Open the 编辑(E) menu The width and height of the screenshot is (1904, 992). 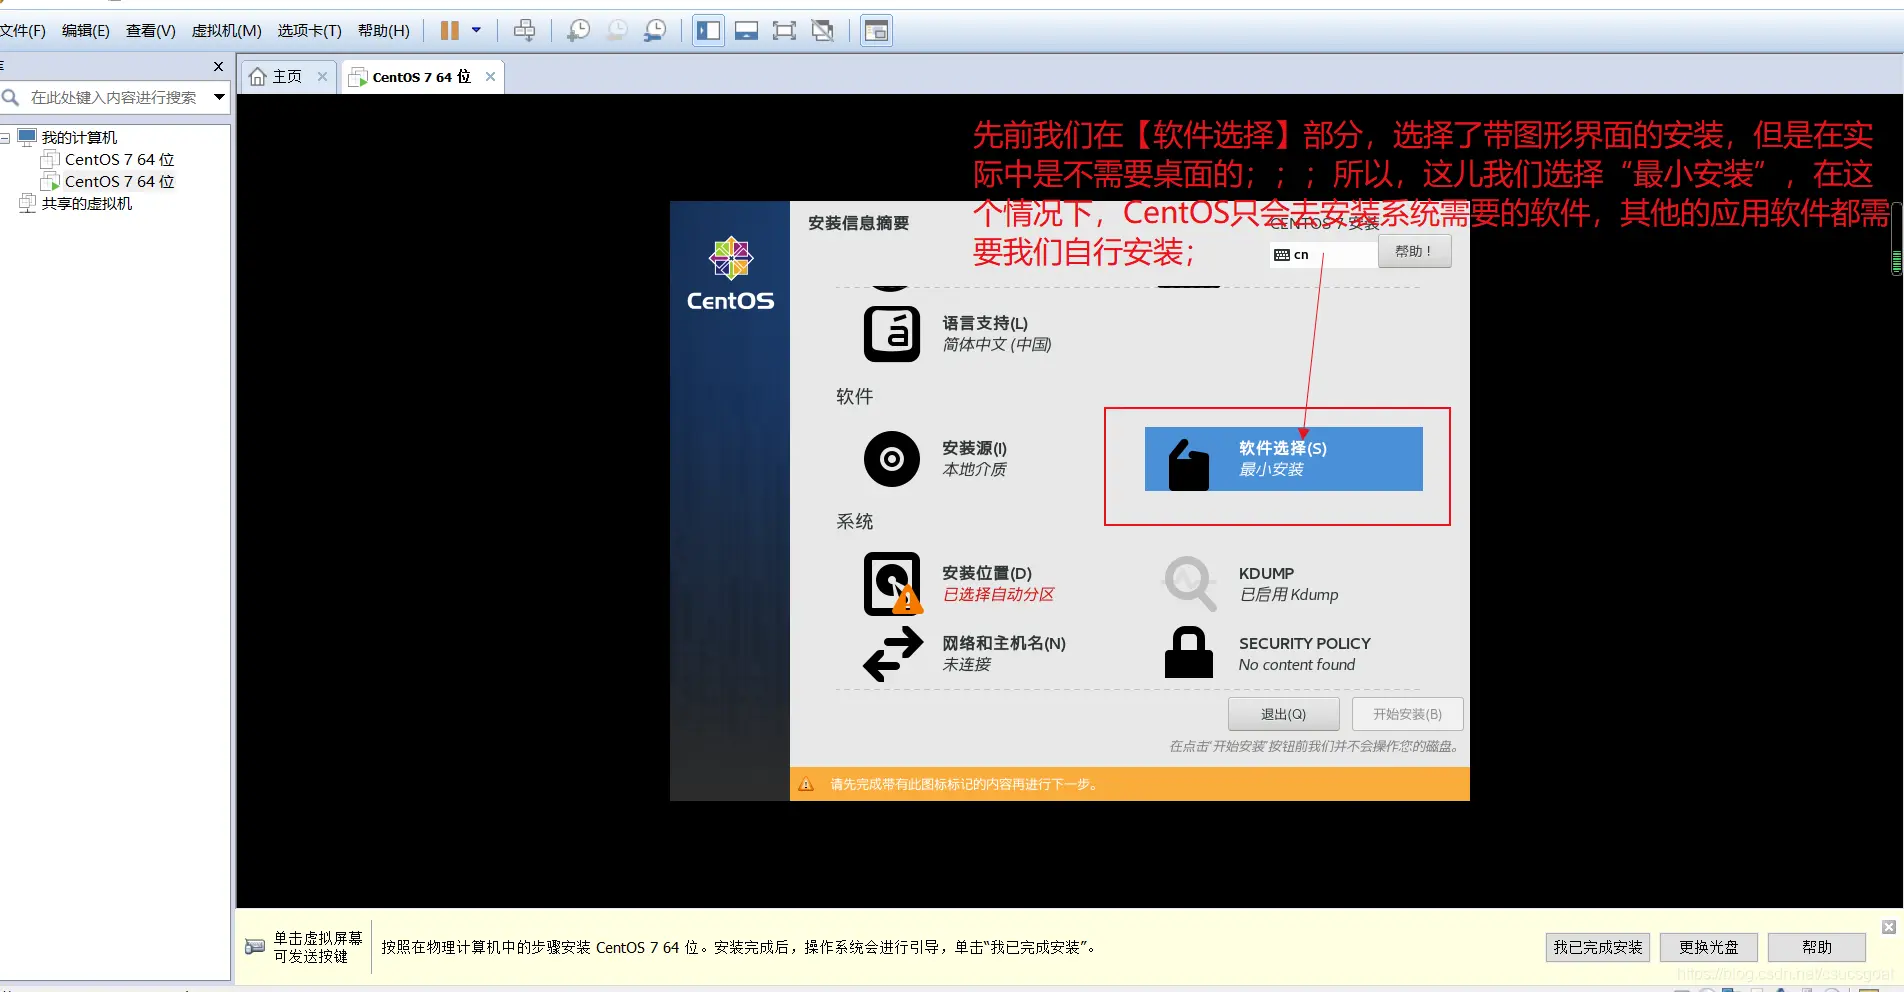pos(86,31)
